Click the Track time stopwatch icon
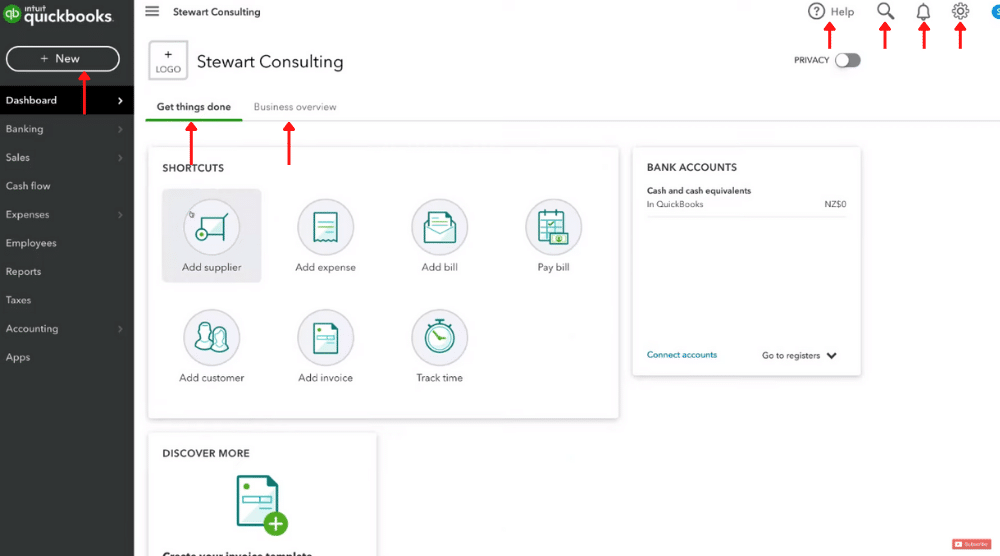The image size is (1000, 556). (x=439, y=337)
